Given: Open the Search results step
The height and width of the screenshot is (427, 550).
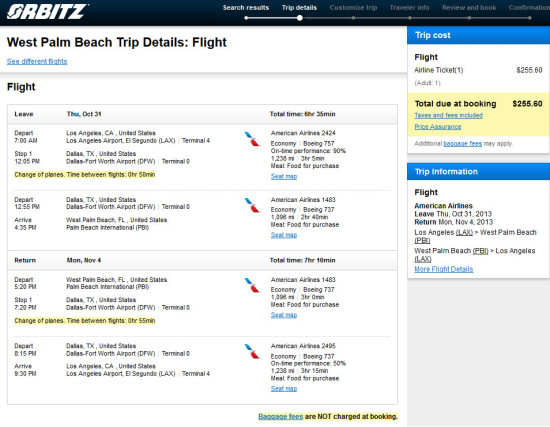Looking at the screenshot, I should tap(246, 8).
